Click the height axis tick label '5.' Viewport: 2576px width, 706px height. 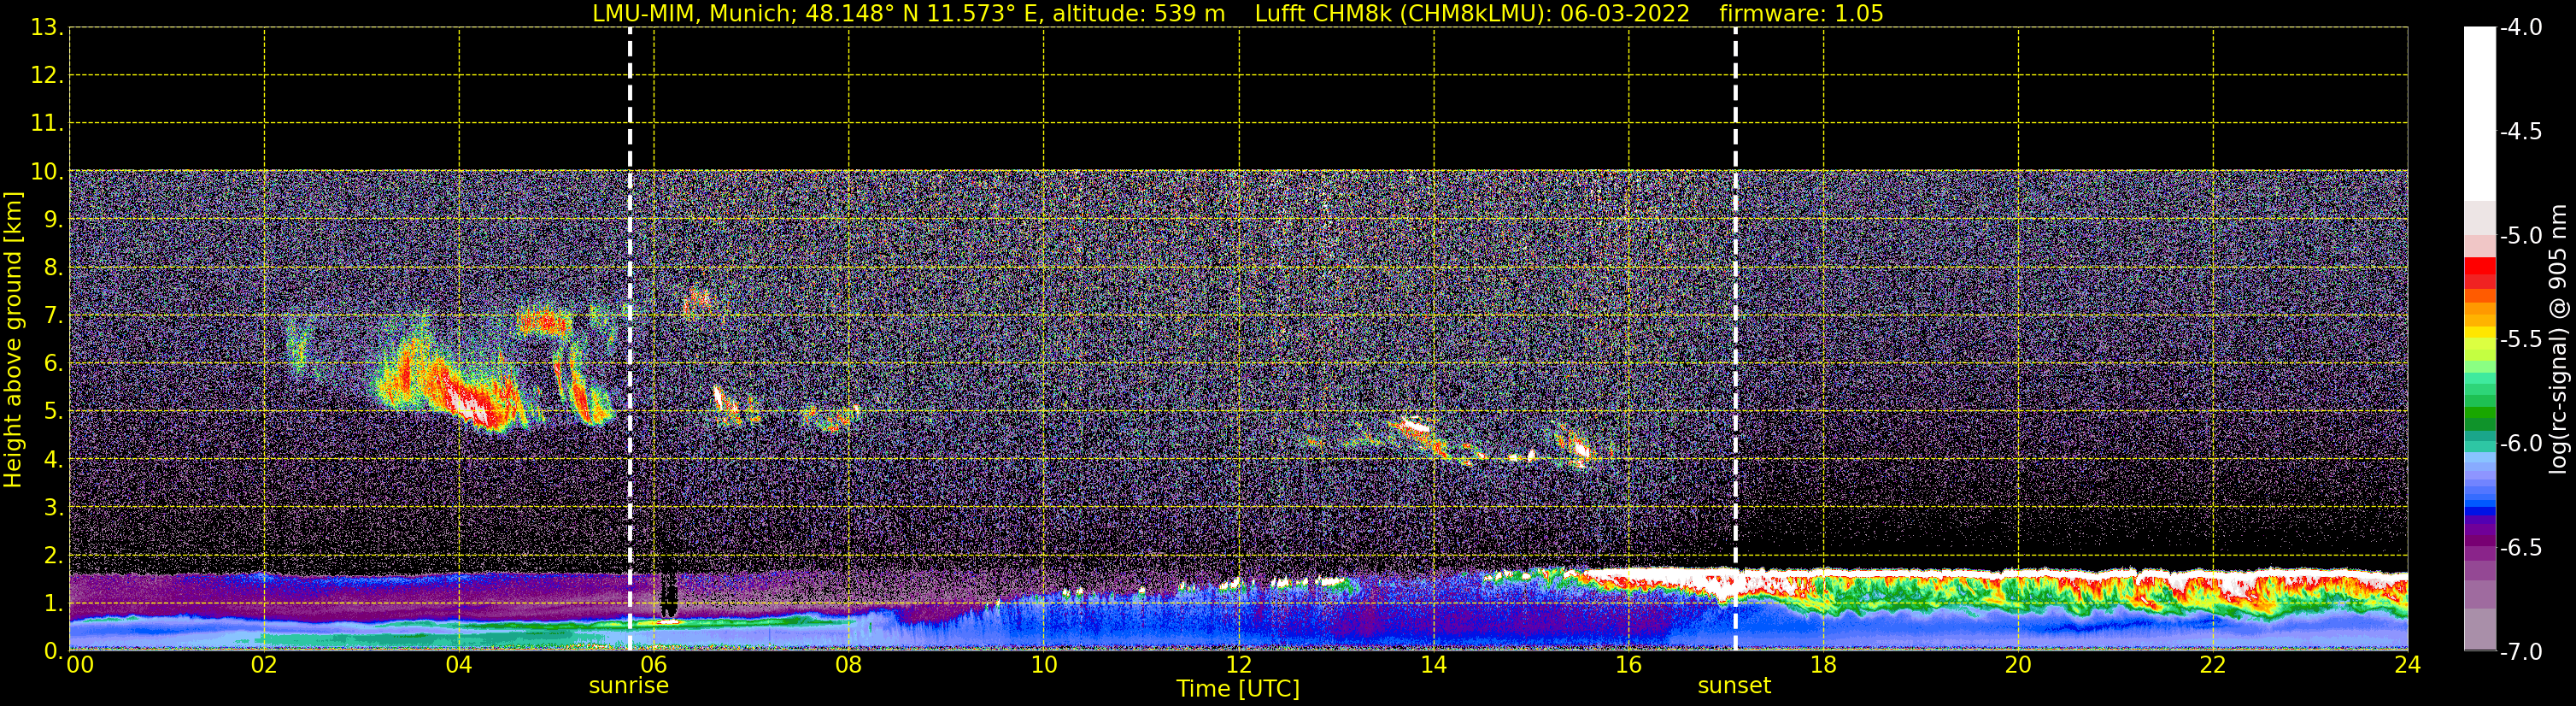54,412
